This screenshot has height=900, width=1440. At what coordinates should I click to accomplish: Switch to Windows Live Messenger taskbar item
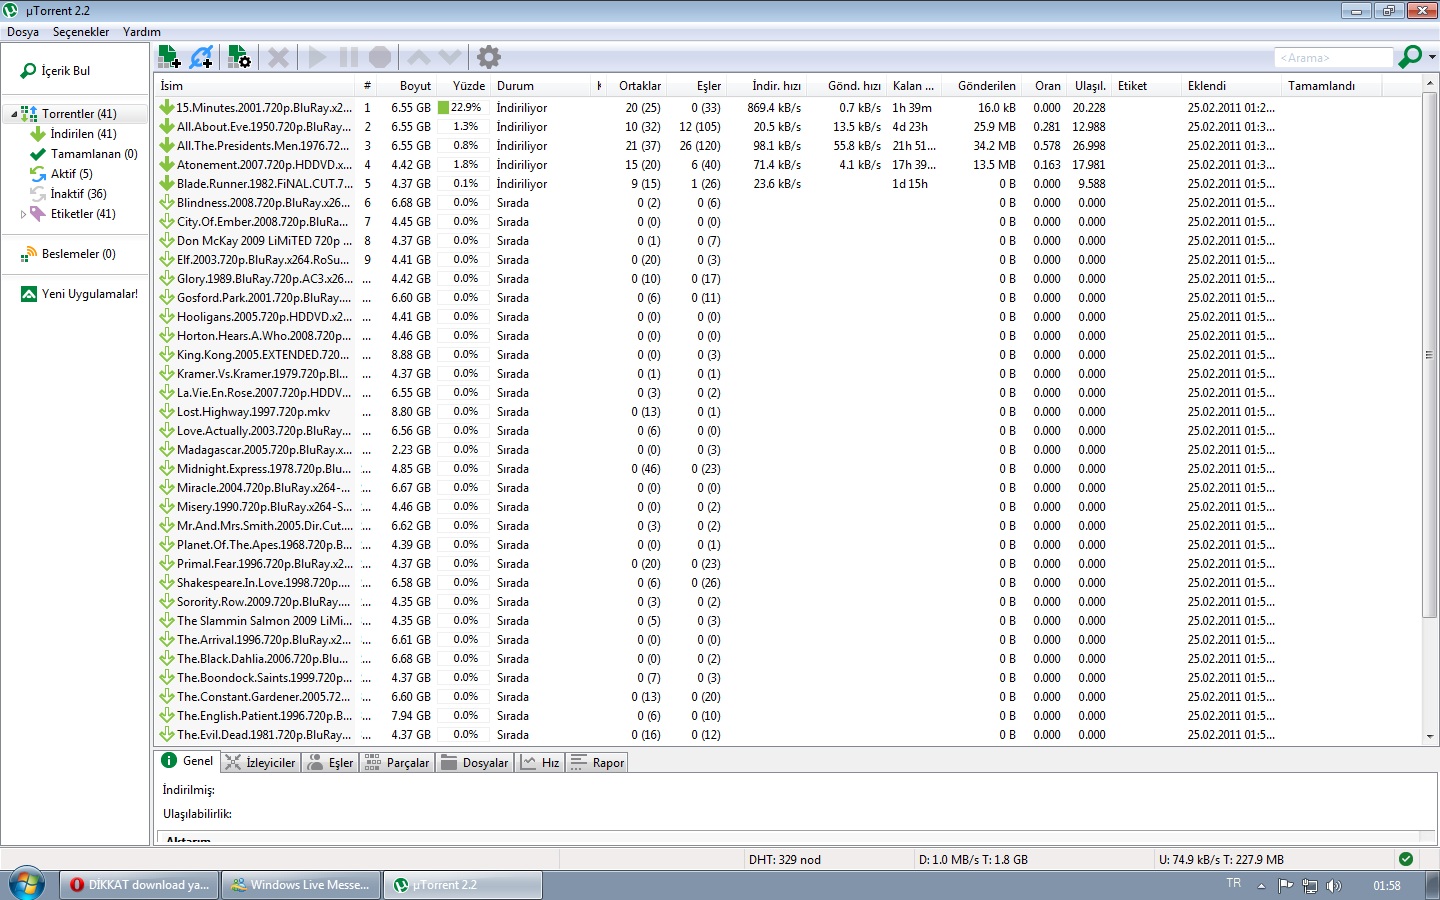coord(300,885)
